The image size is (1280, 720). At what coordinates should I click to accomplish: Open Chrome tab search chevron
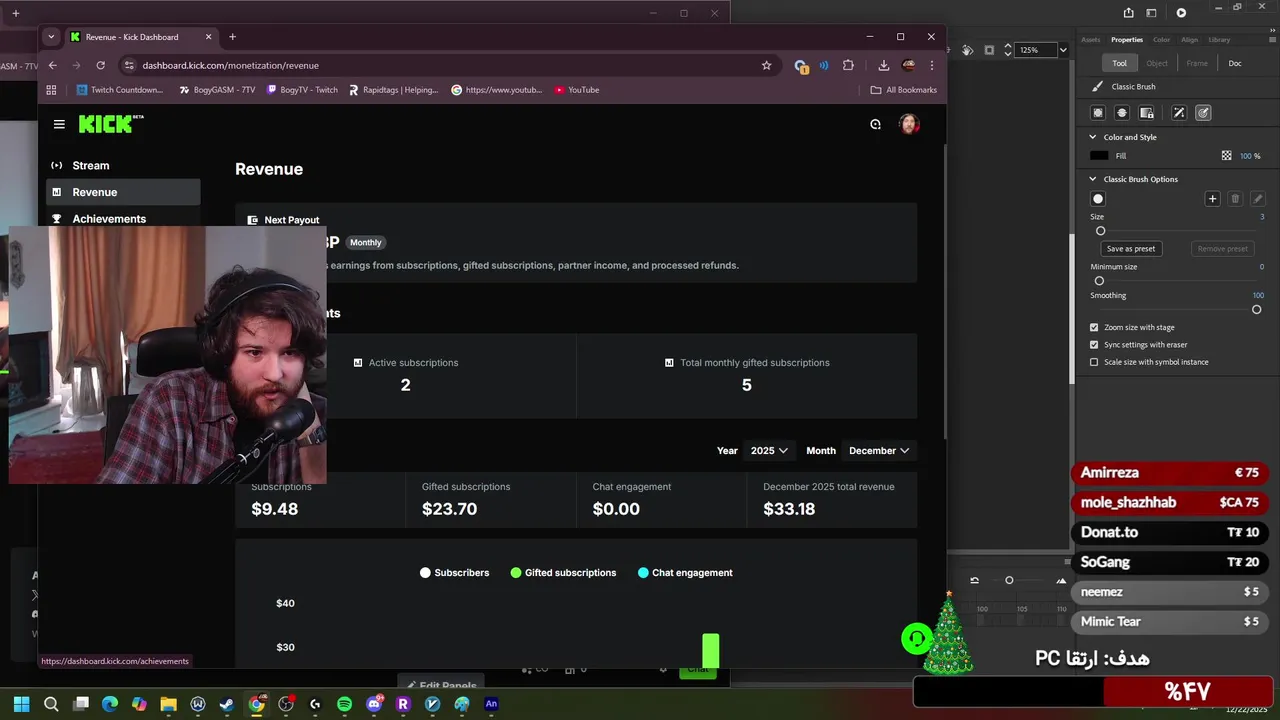click(x=51, y=37)
